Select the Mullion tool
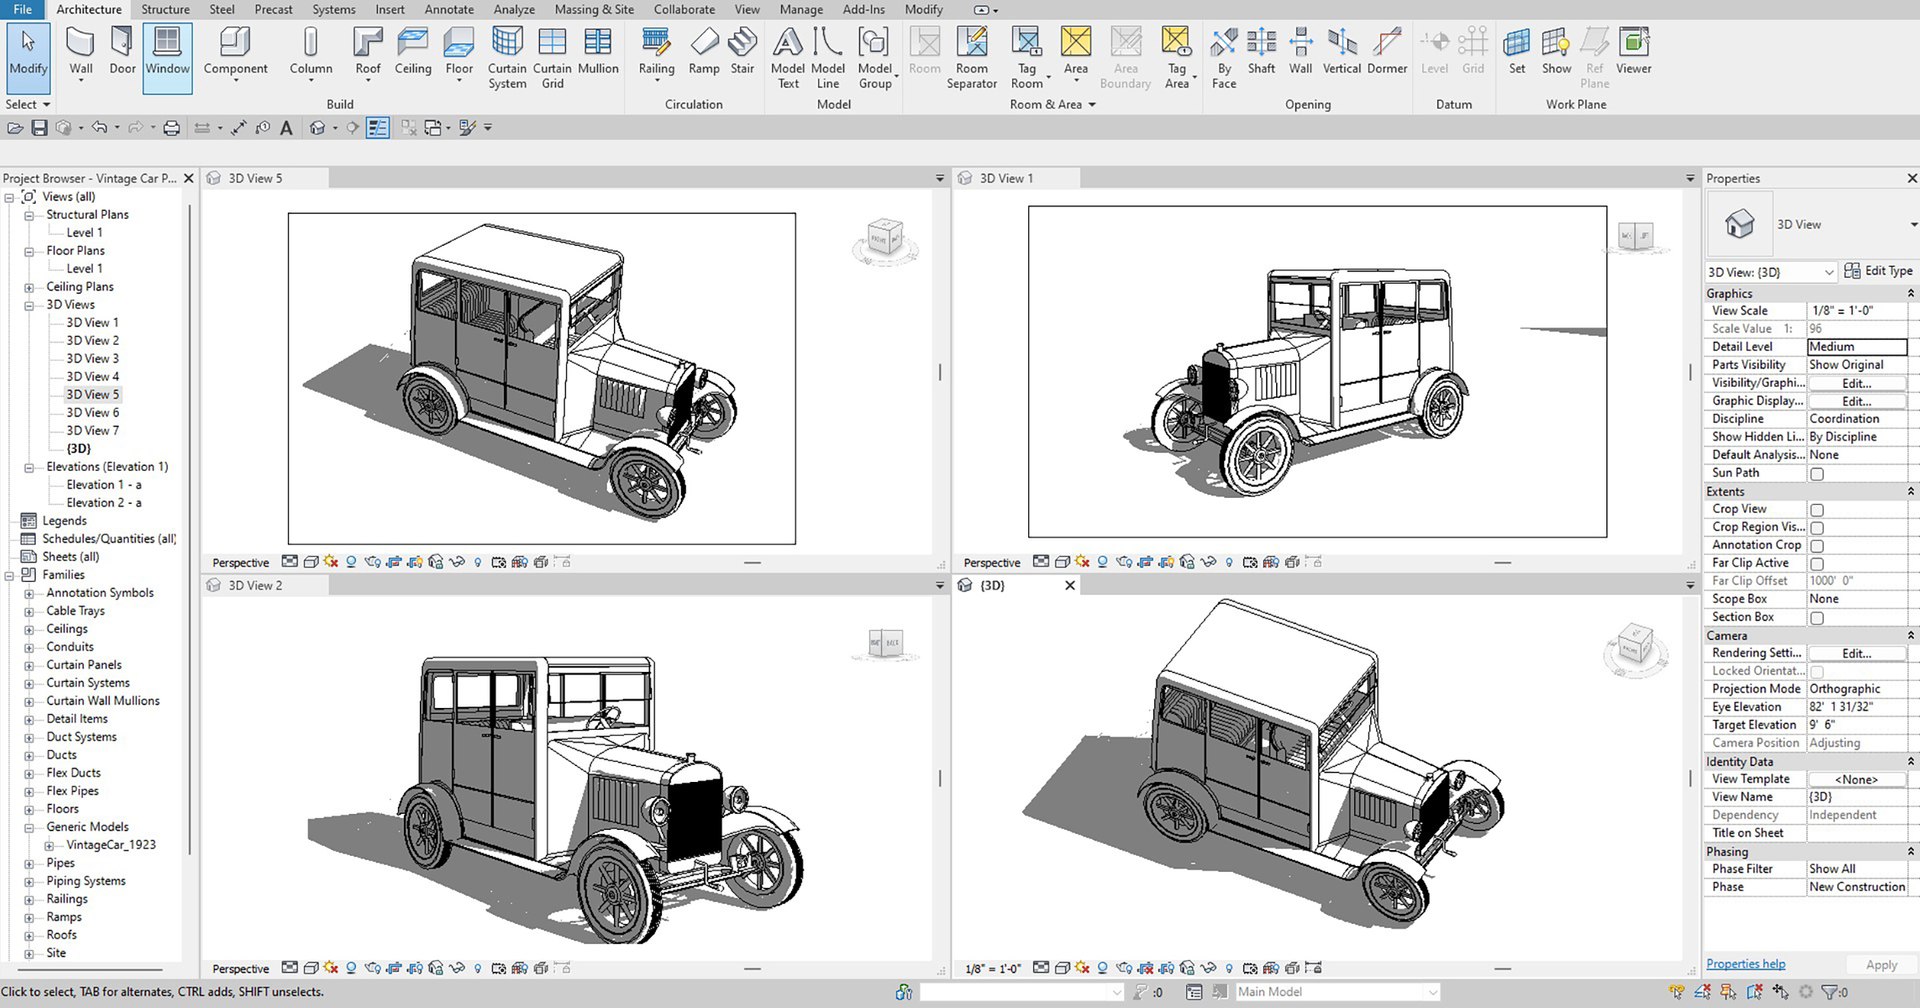1920x1008 pixels. (x=598, y=52)
